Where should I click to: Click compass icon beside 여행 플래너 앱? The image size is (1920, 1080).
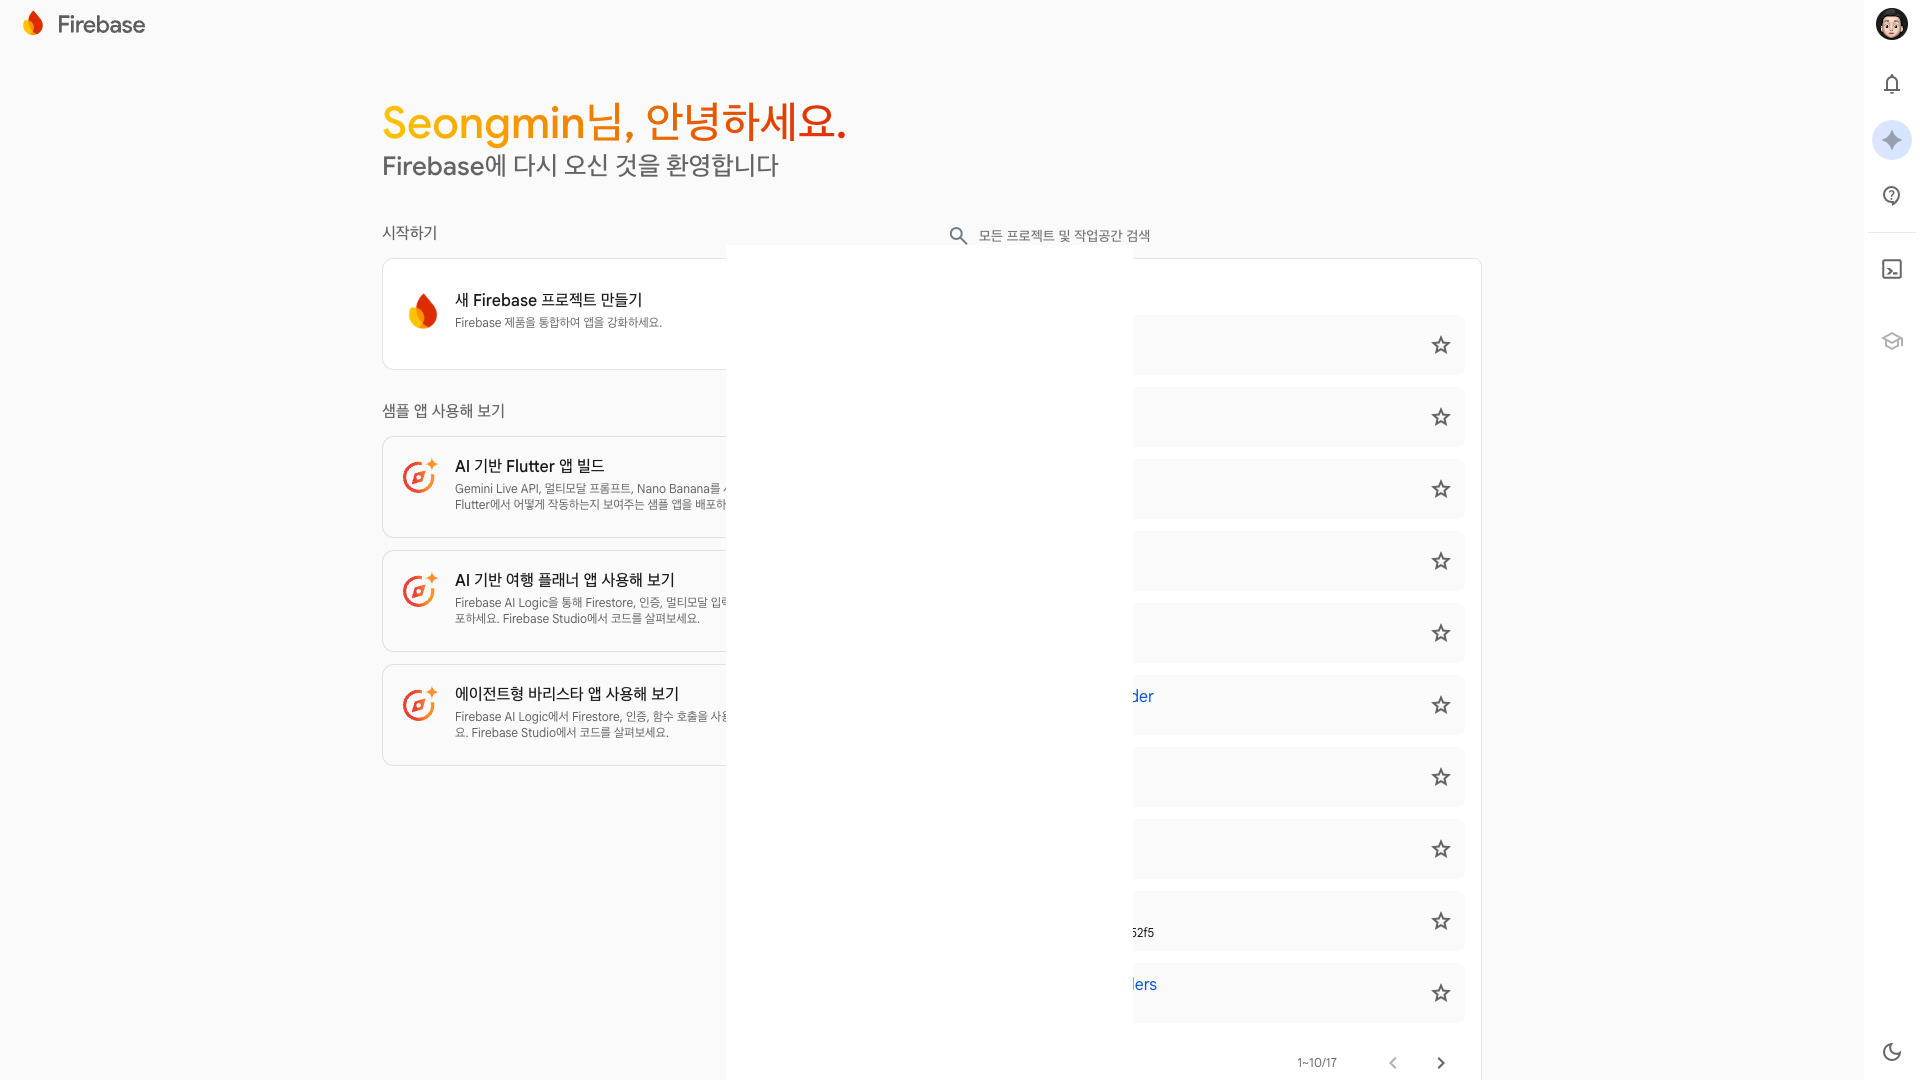(x=420, y=590)
